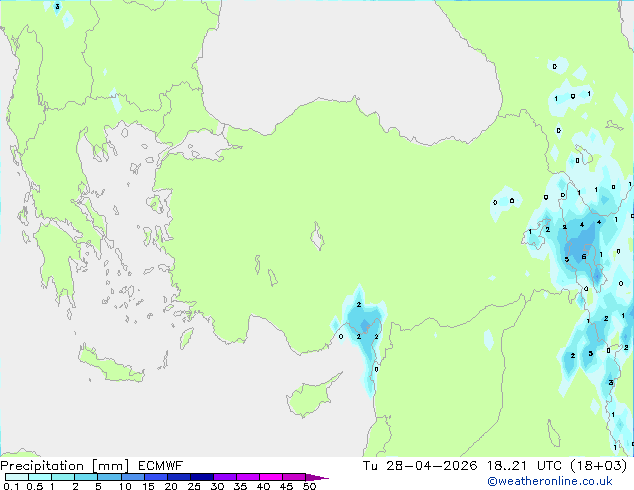Click the 25–30 mm dark navy swatch

coord(202,477)
